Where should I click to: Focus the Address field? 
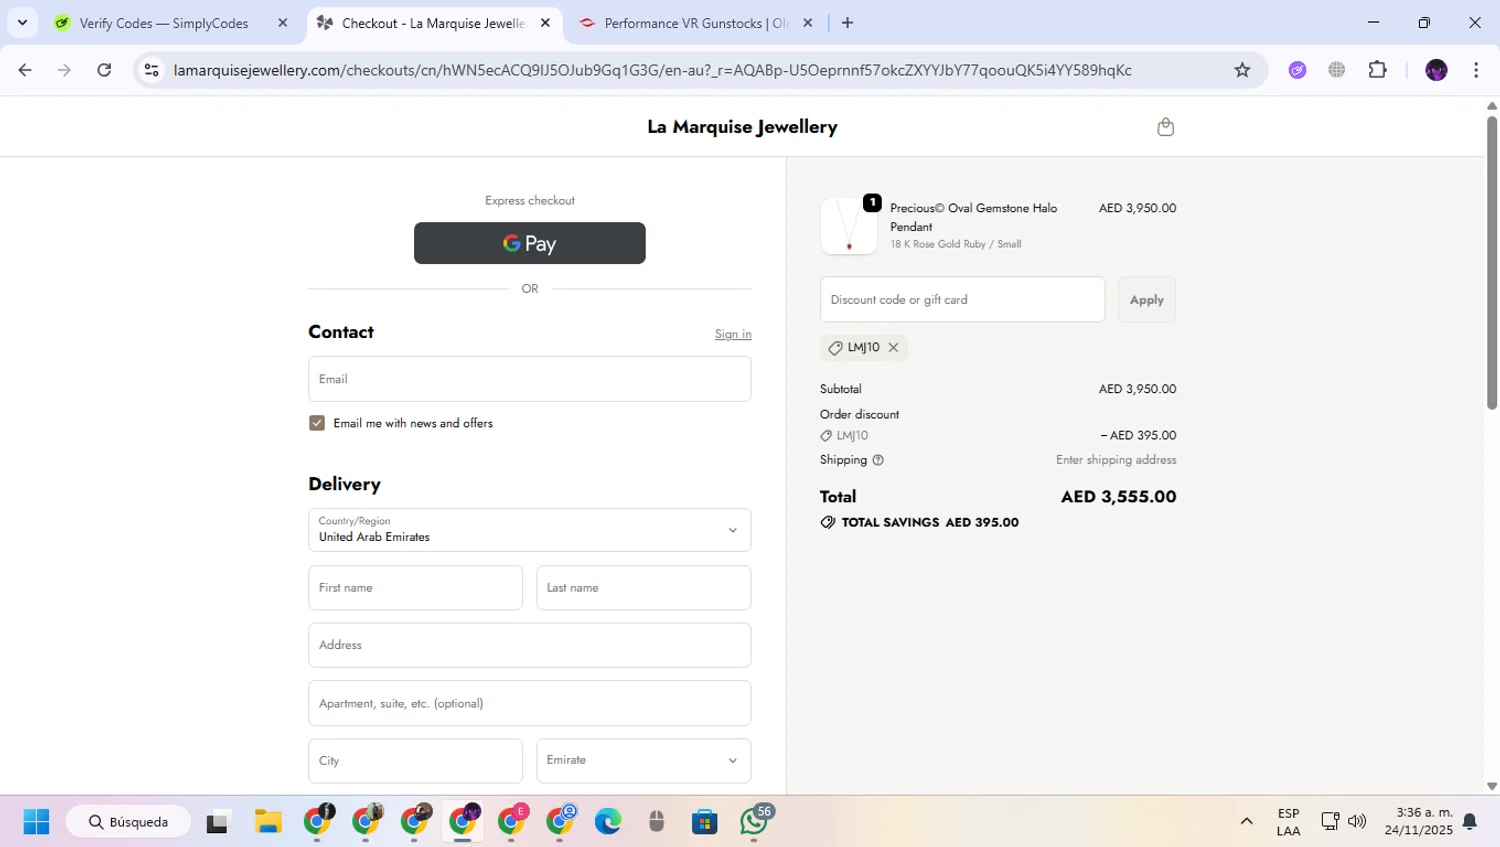(x=530, y=645)
